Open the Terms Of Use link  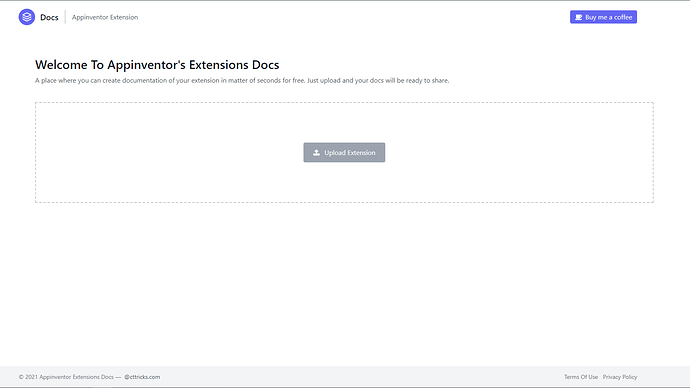click(x=581, y=377)
